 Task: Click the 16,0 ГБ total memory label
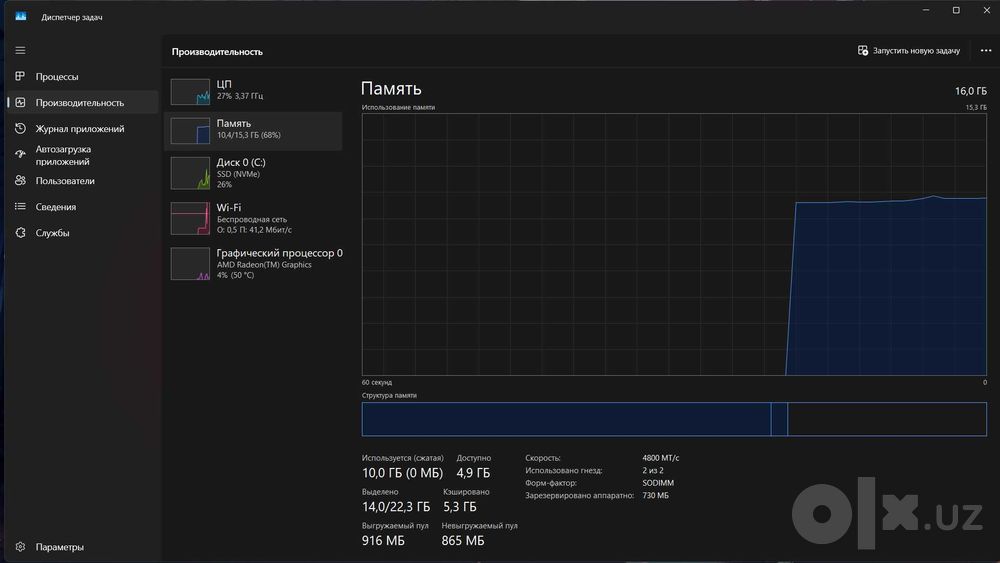971,91
